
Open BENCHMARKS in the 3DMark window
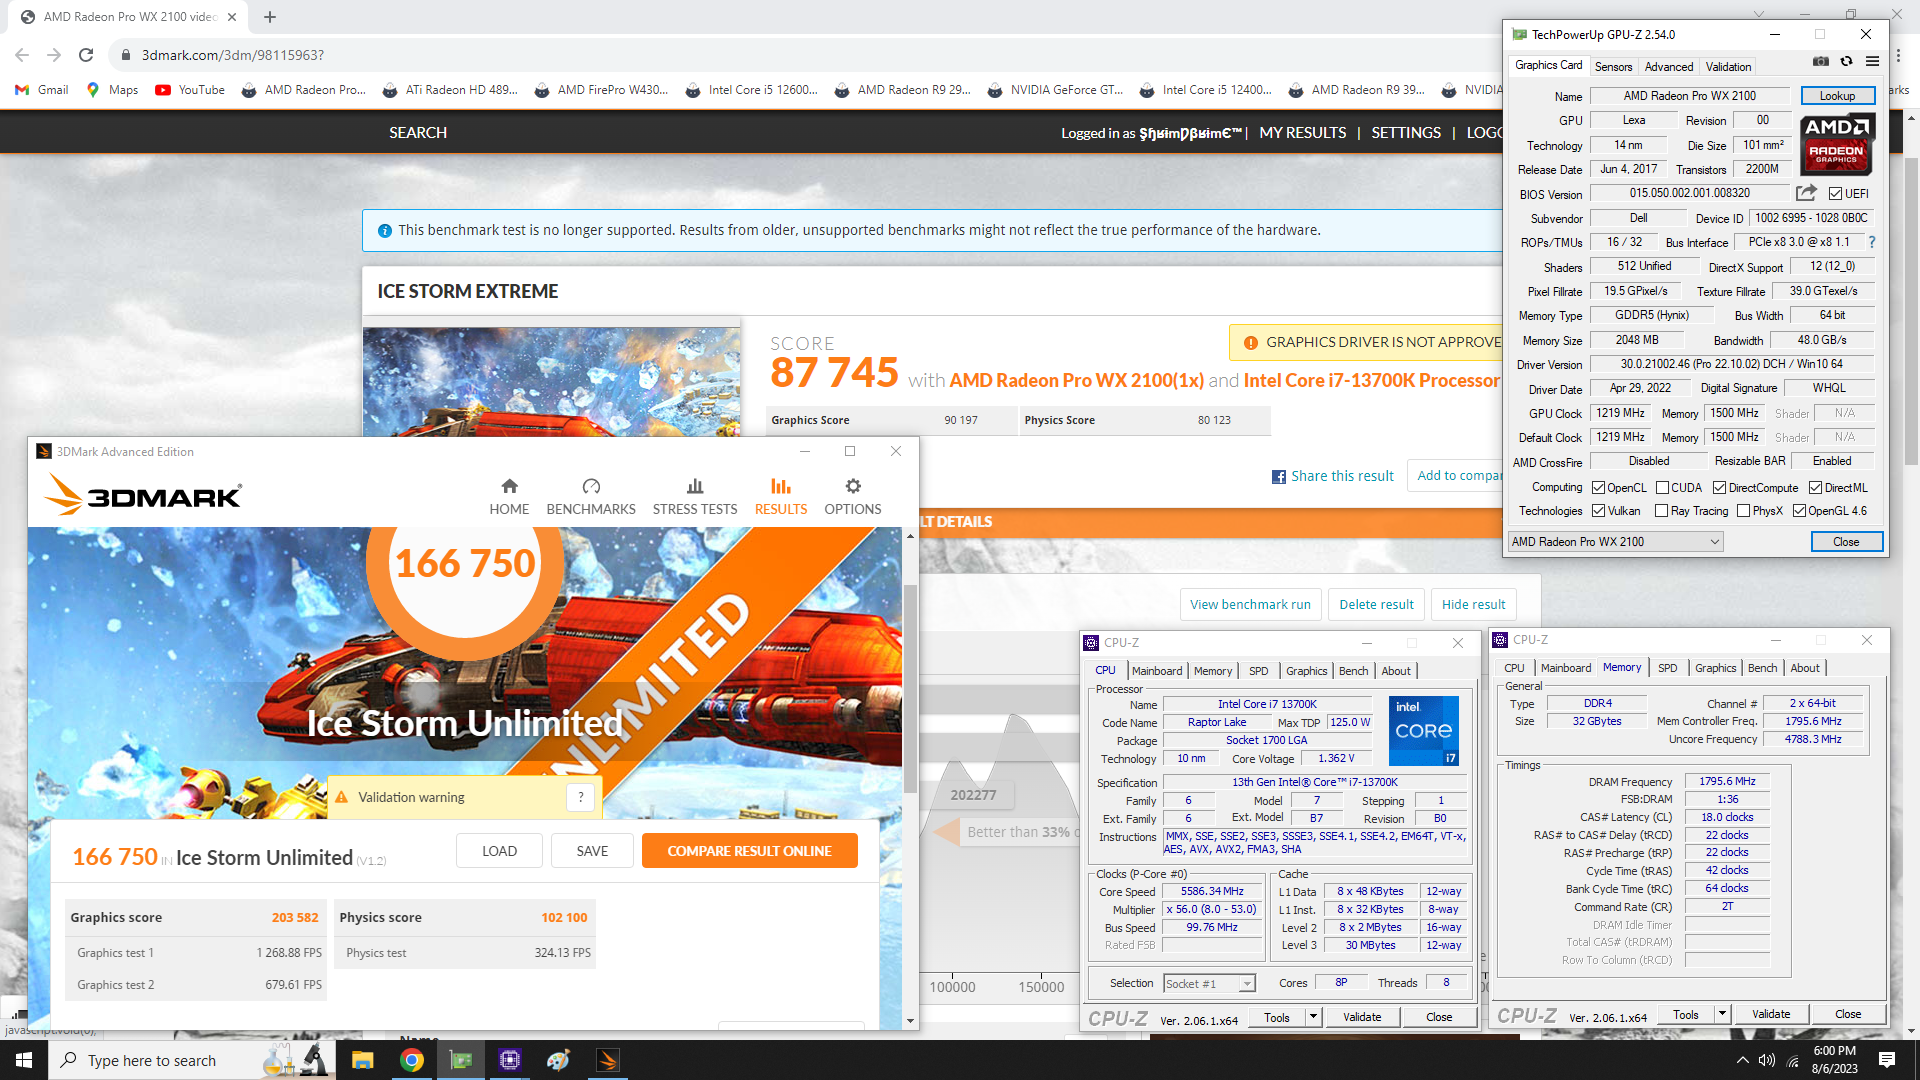coord(591,496)
